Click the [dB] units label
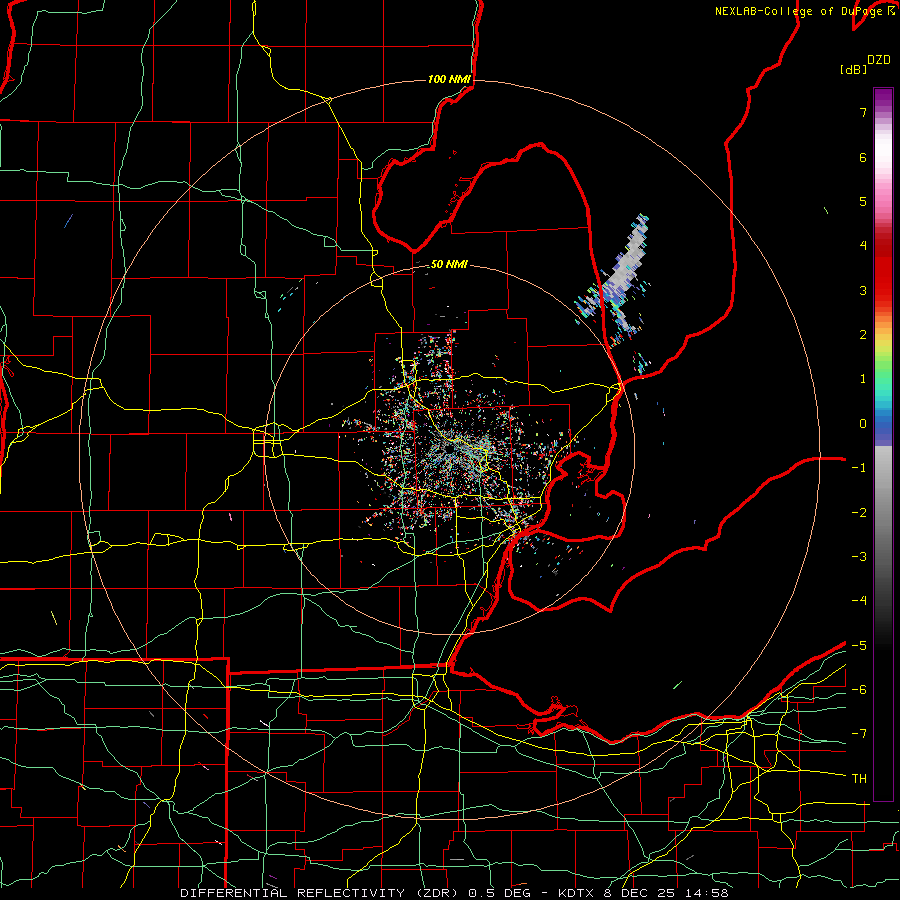 point(854,69)
